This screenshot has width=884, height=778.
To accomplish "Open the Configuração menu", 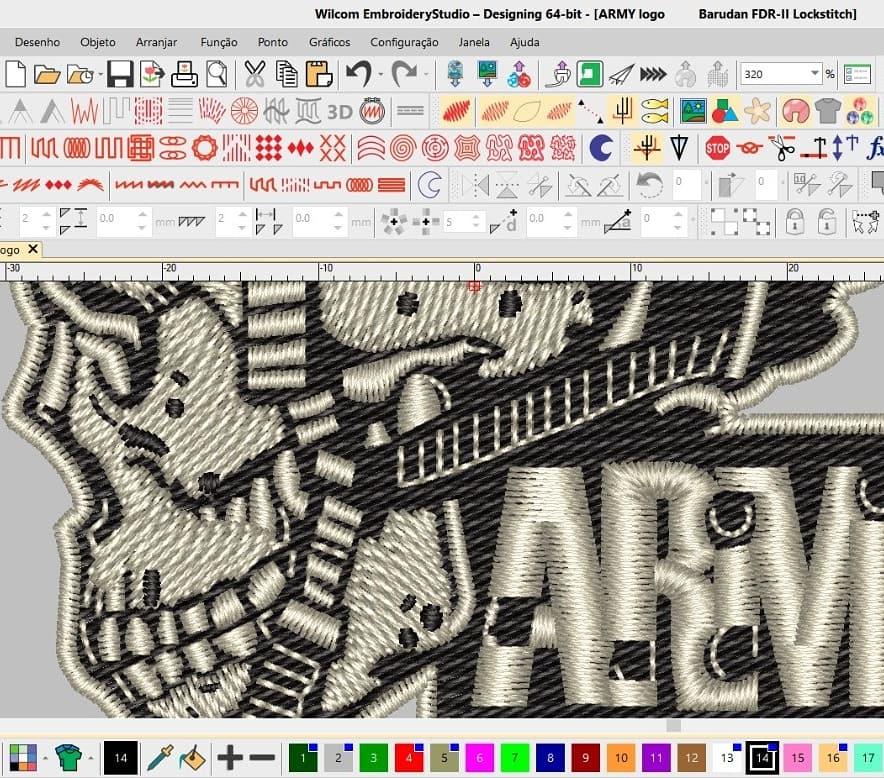I will [404, 42].
